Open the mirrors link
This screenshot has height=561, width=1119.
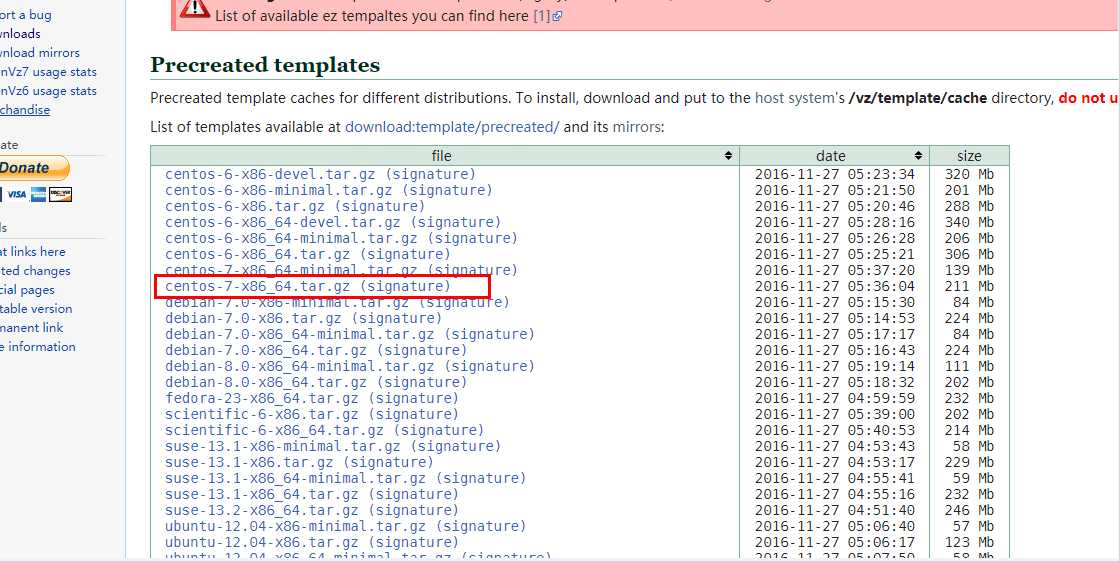click(636, 127)
